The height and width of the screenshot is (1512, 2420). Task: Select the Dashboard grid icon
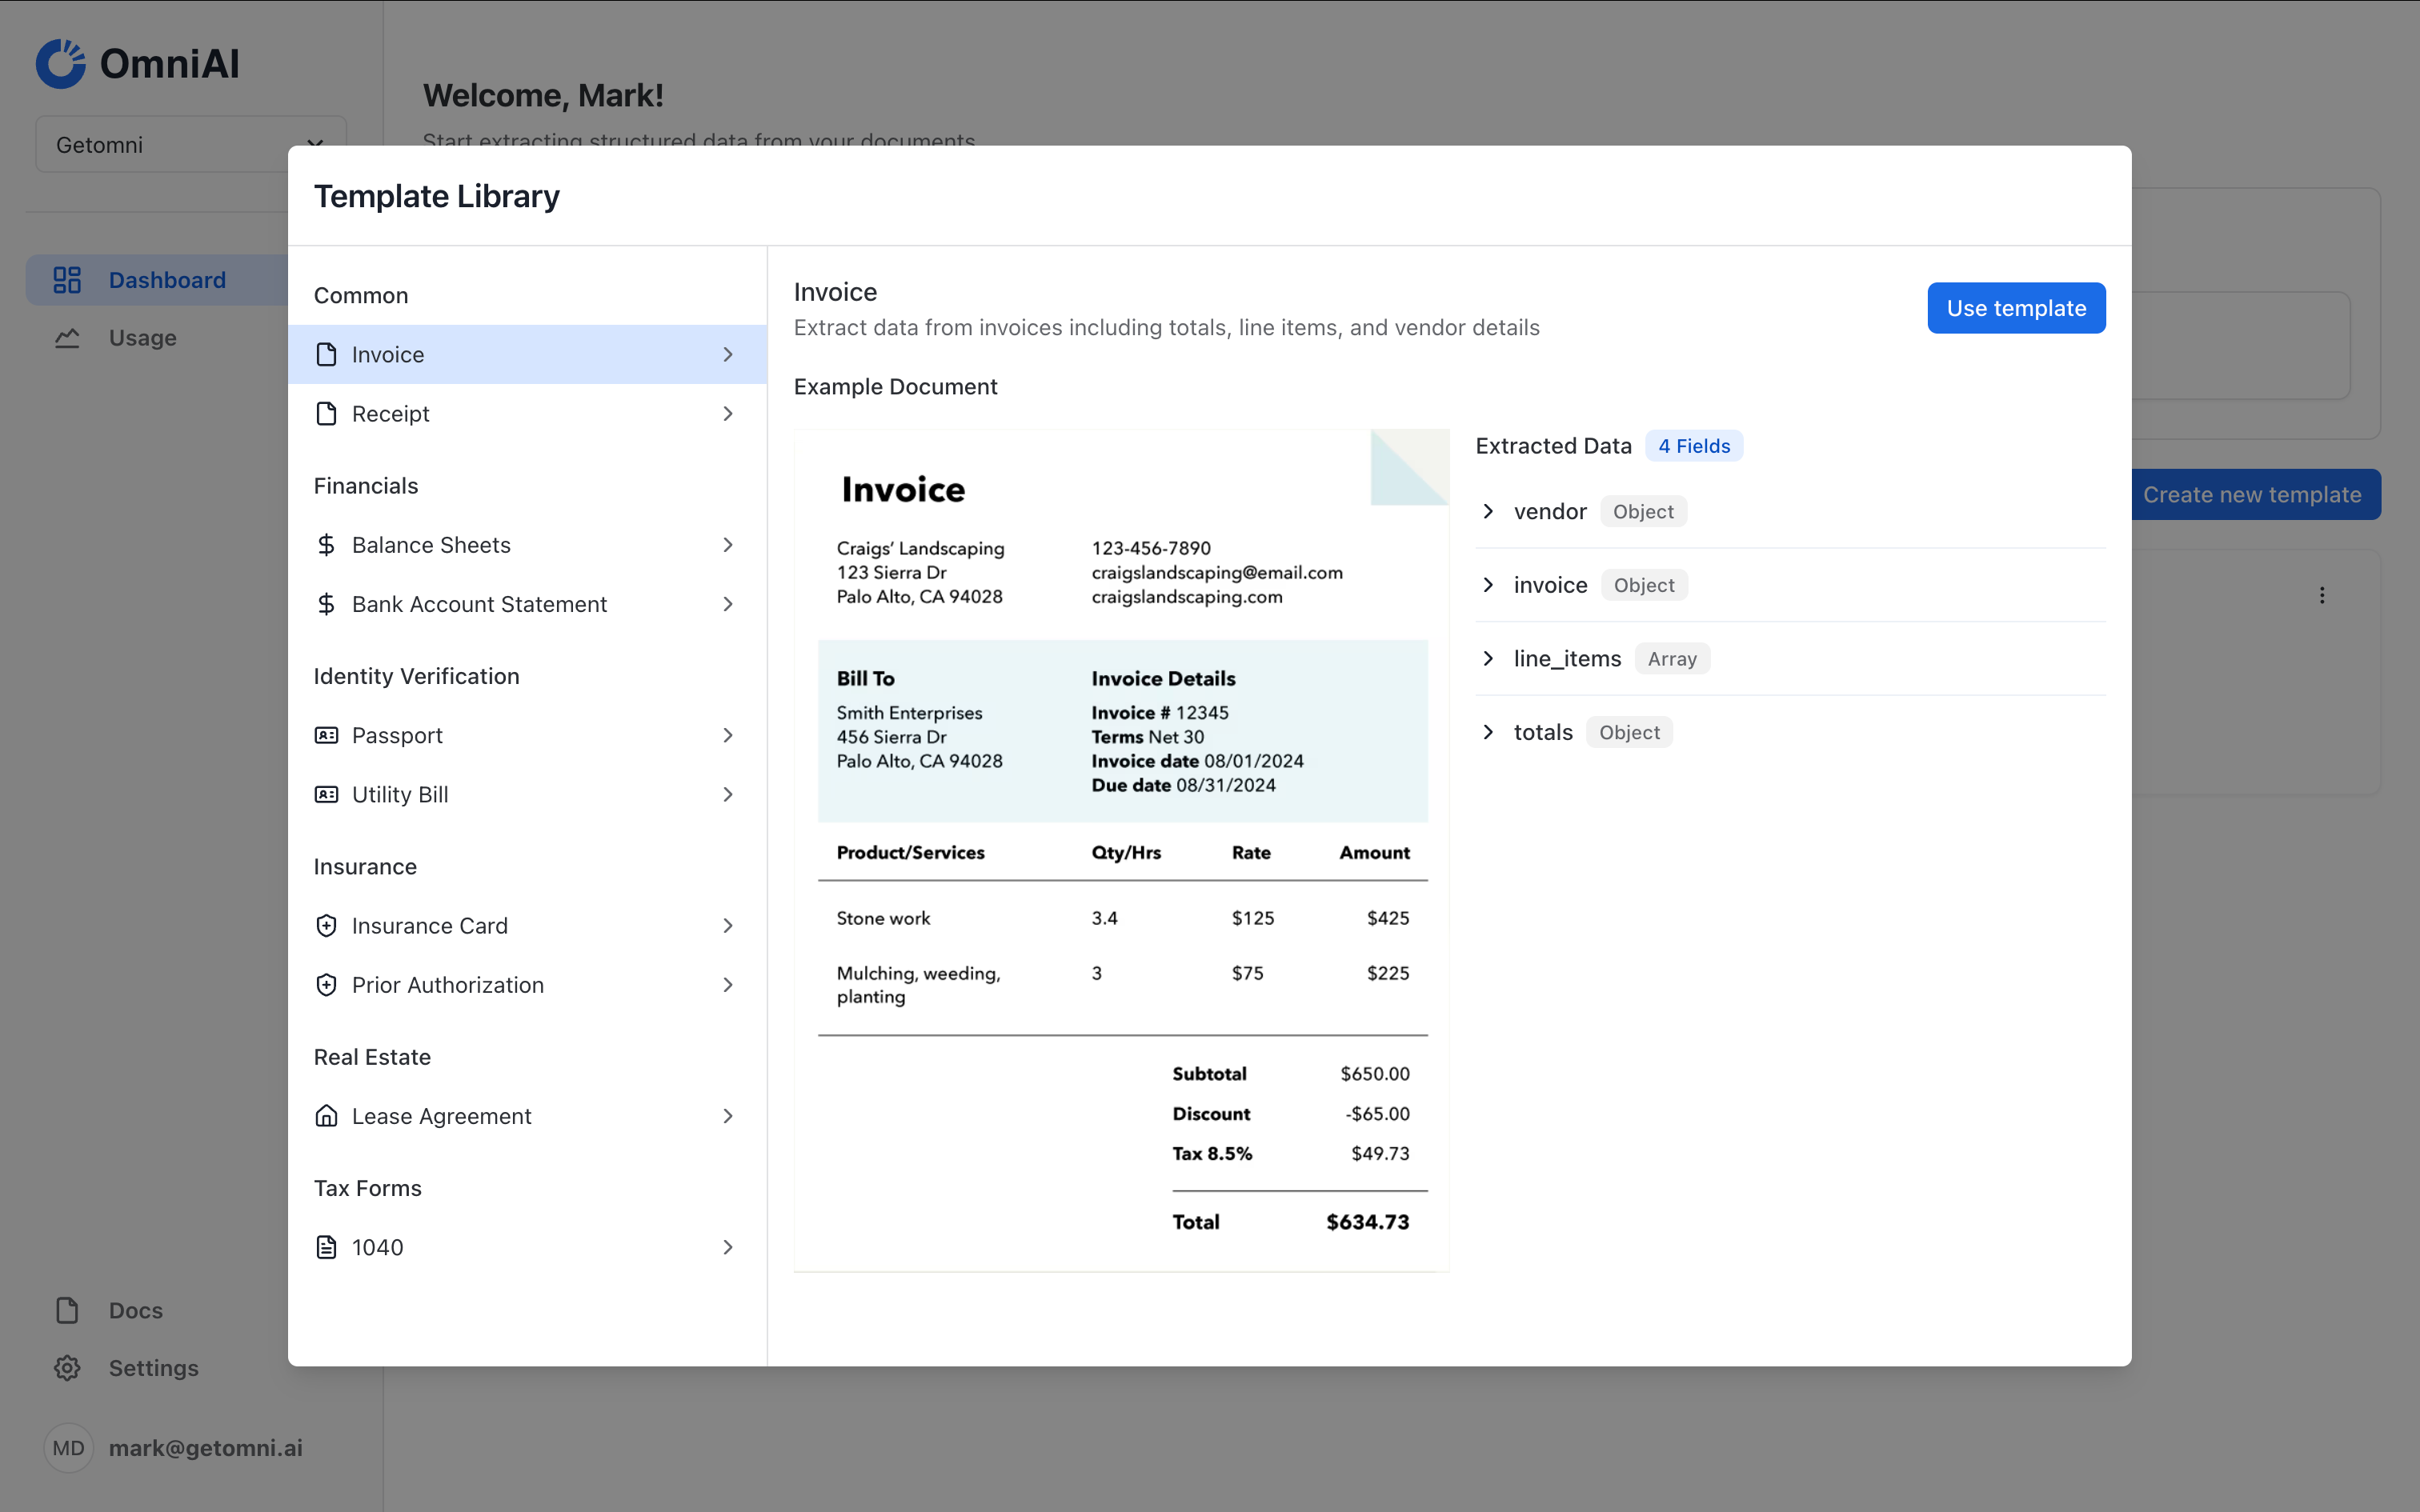pos(66,279)
